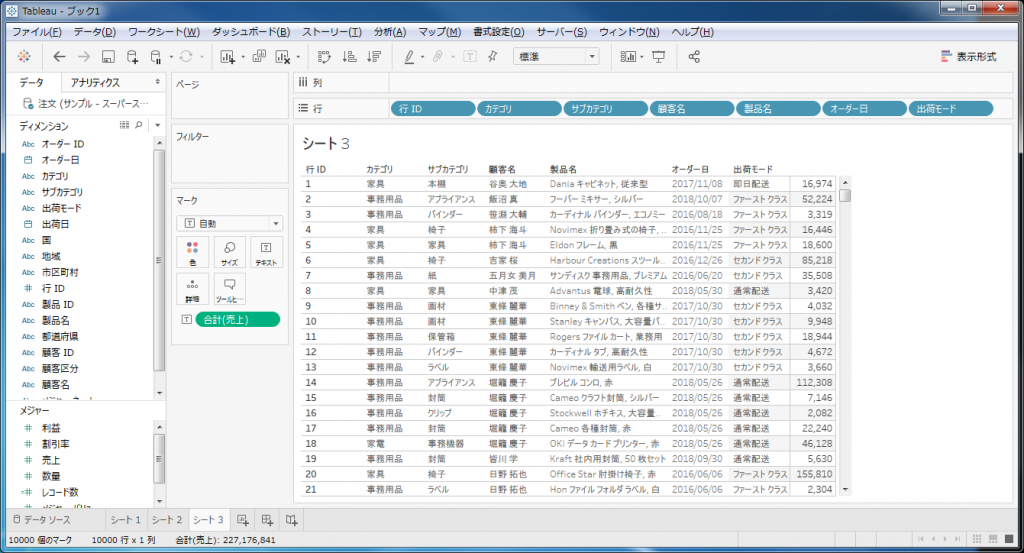Switch to the アナリティクス tab
Image resolution: width=1024 pixels, height=553 pixels.
pos(96,83)
